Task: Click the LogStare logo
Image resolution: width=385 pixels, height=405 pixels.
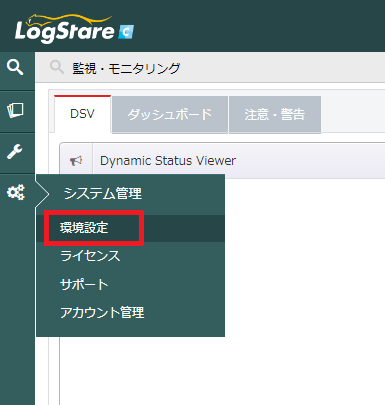Action: click(x=74, y=28)
